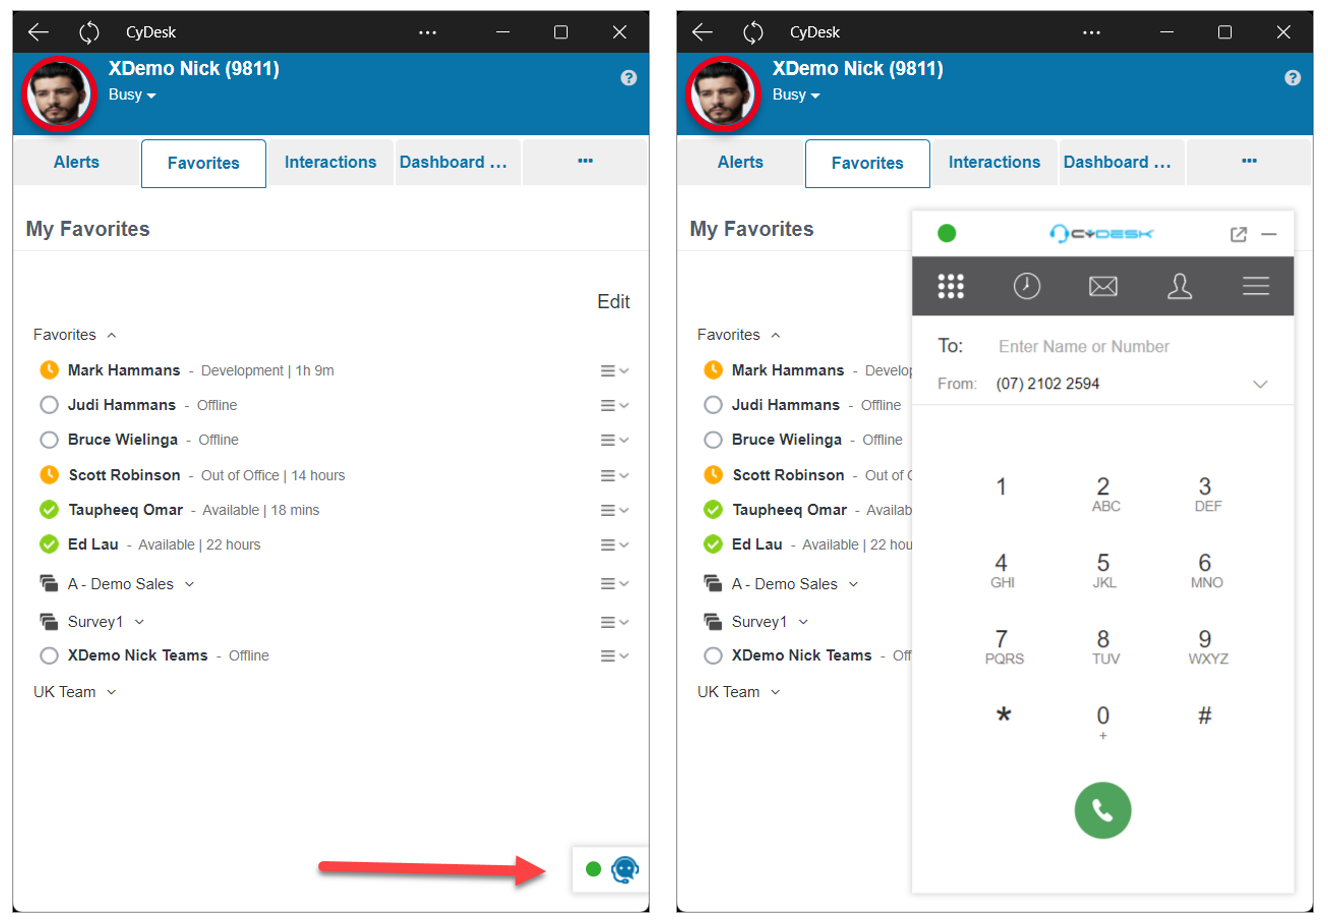Screen dimensions: 1328x923
Task: Click the user avatar in left window
Action: click(59, 94)
